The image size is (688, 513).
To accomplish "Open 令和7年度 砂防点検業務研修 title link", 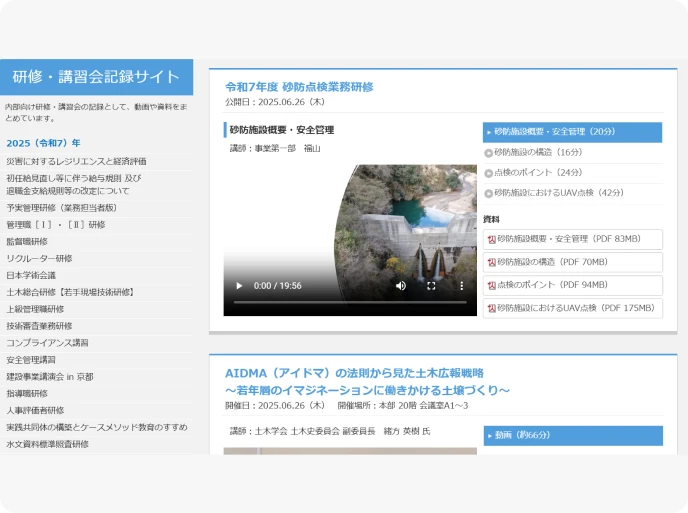I will (299, 87).
